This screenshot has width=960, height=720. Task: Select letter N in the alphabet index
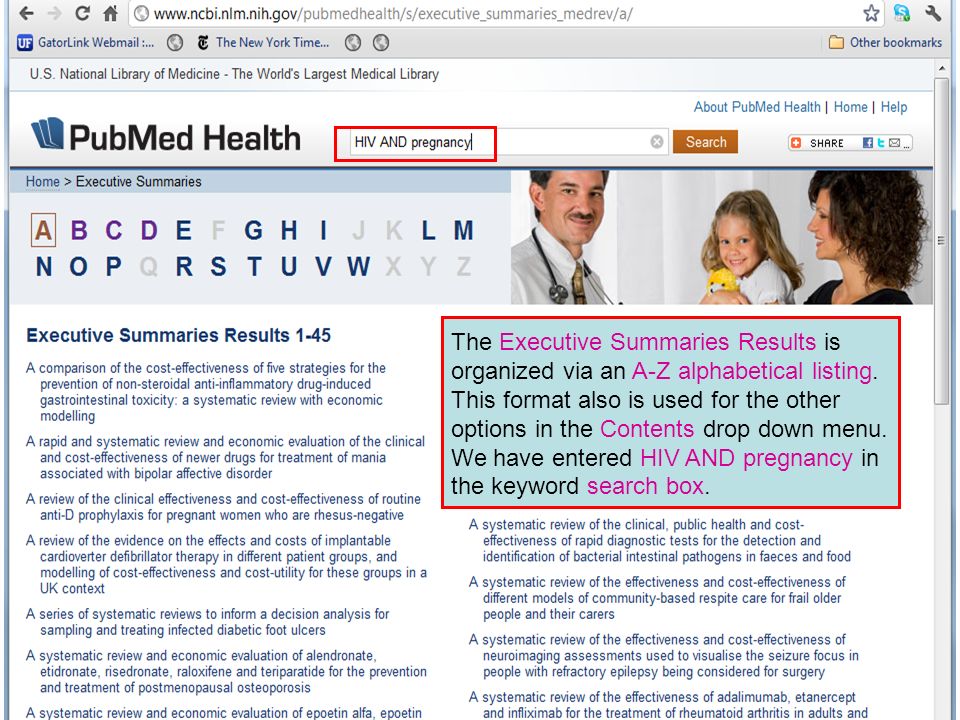click(x=43, y=266)
